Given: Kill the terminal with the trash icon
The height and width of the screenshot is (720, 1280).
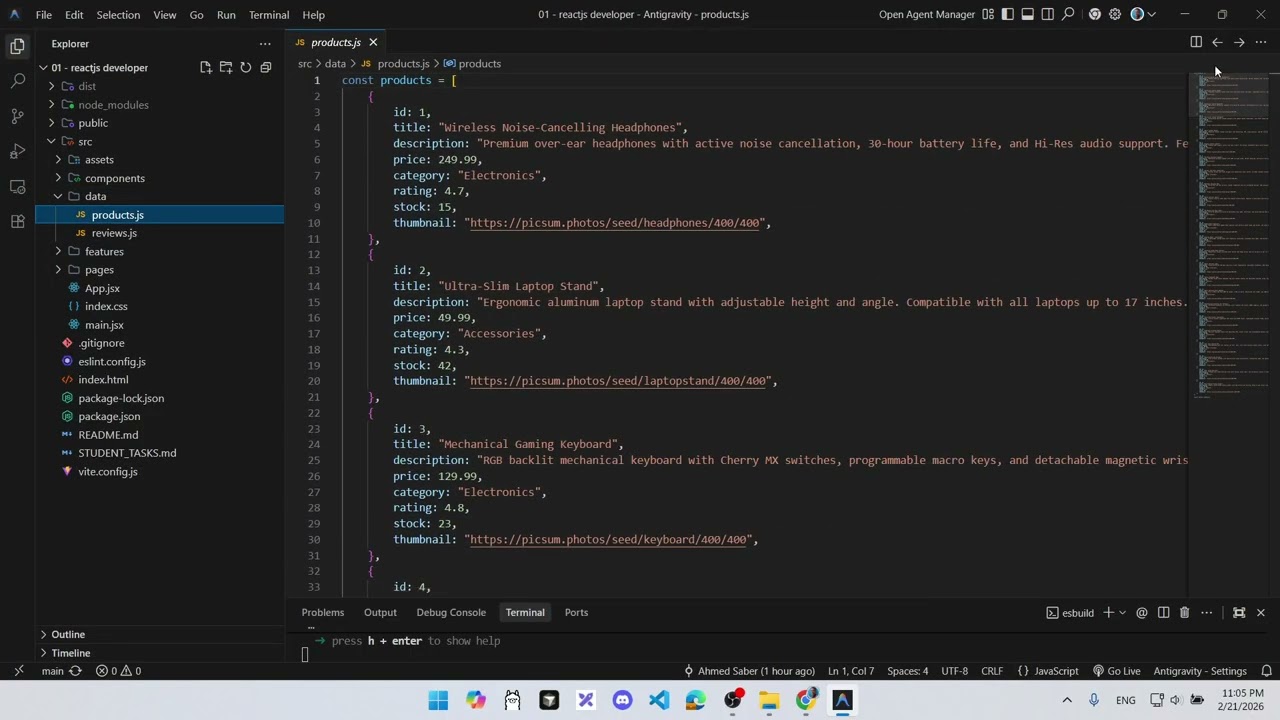Looking at the screenshot, I should pos(1184,612).
